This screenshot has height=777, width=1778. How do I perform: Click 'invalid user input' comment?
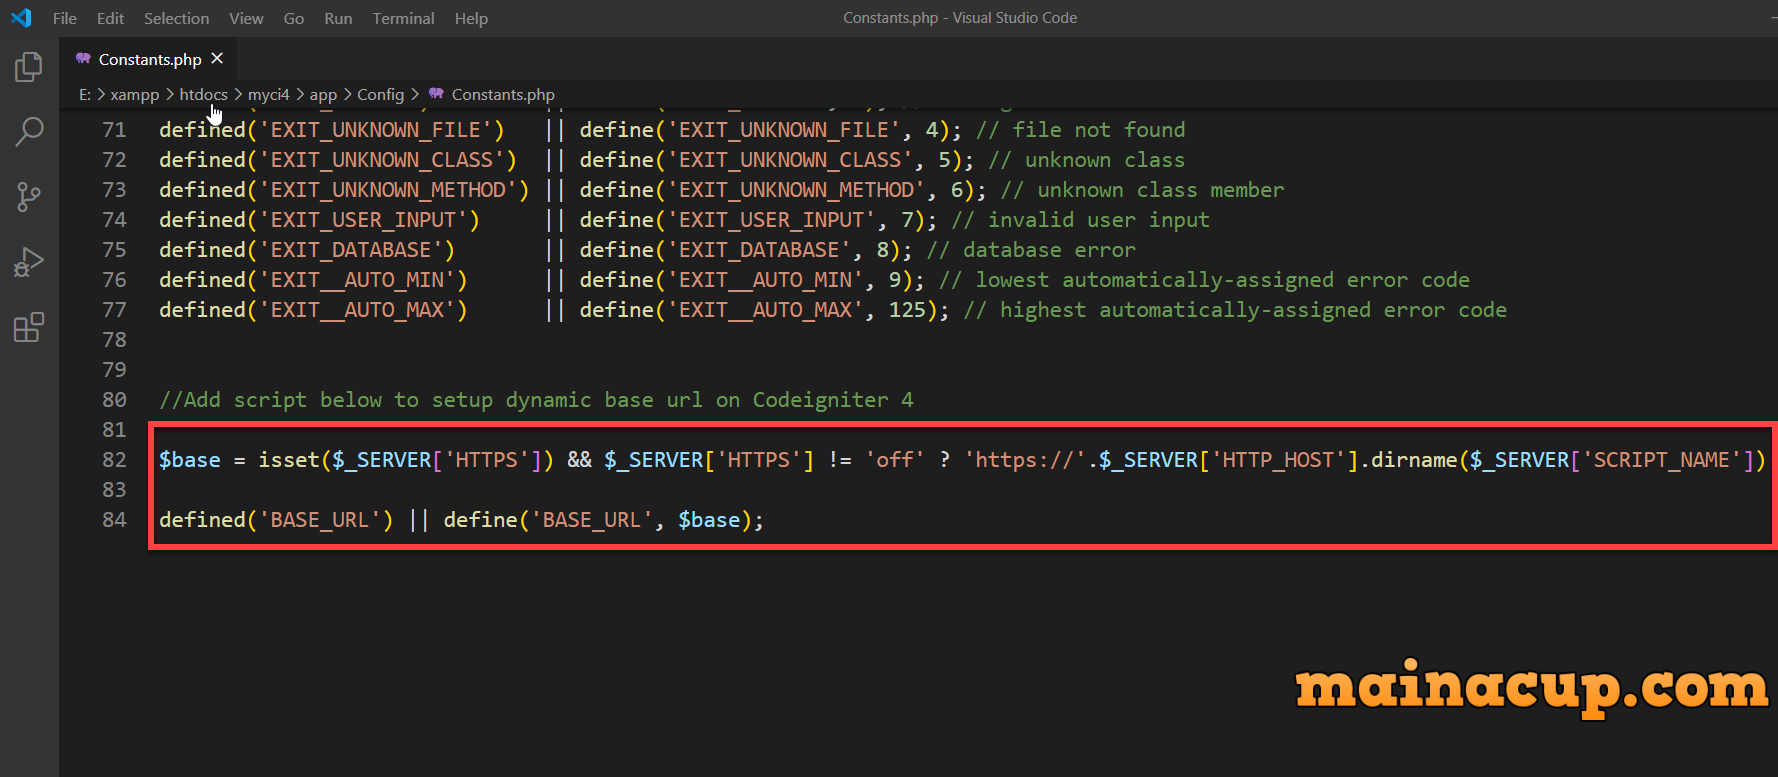[x=1081, y=220]
